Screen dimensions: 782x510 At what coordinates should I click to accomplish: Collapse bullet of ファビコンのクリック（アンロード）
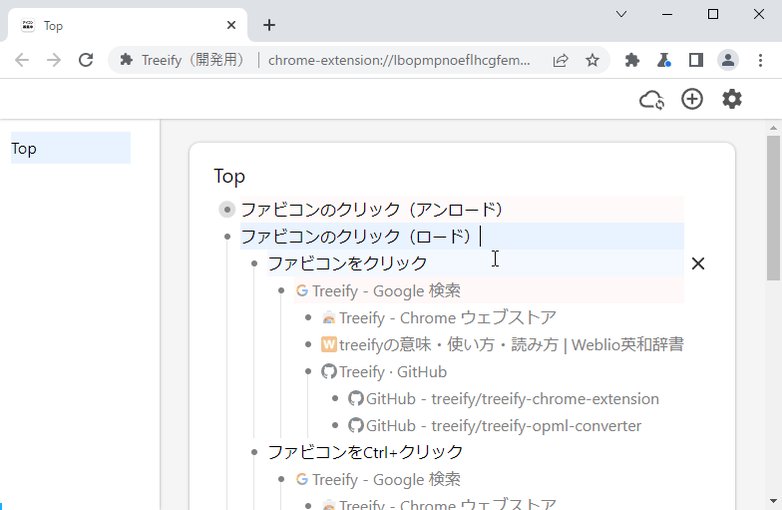point(227,209)
